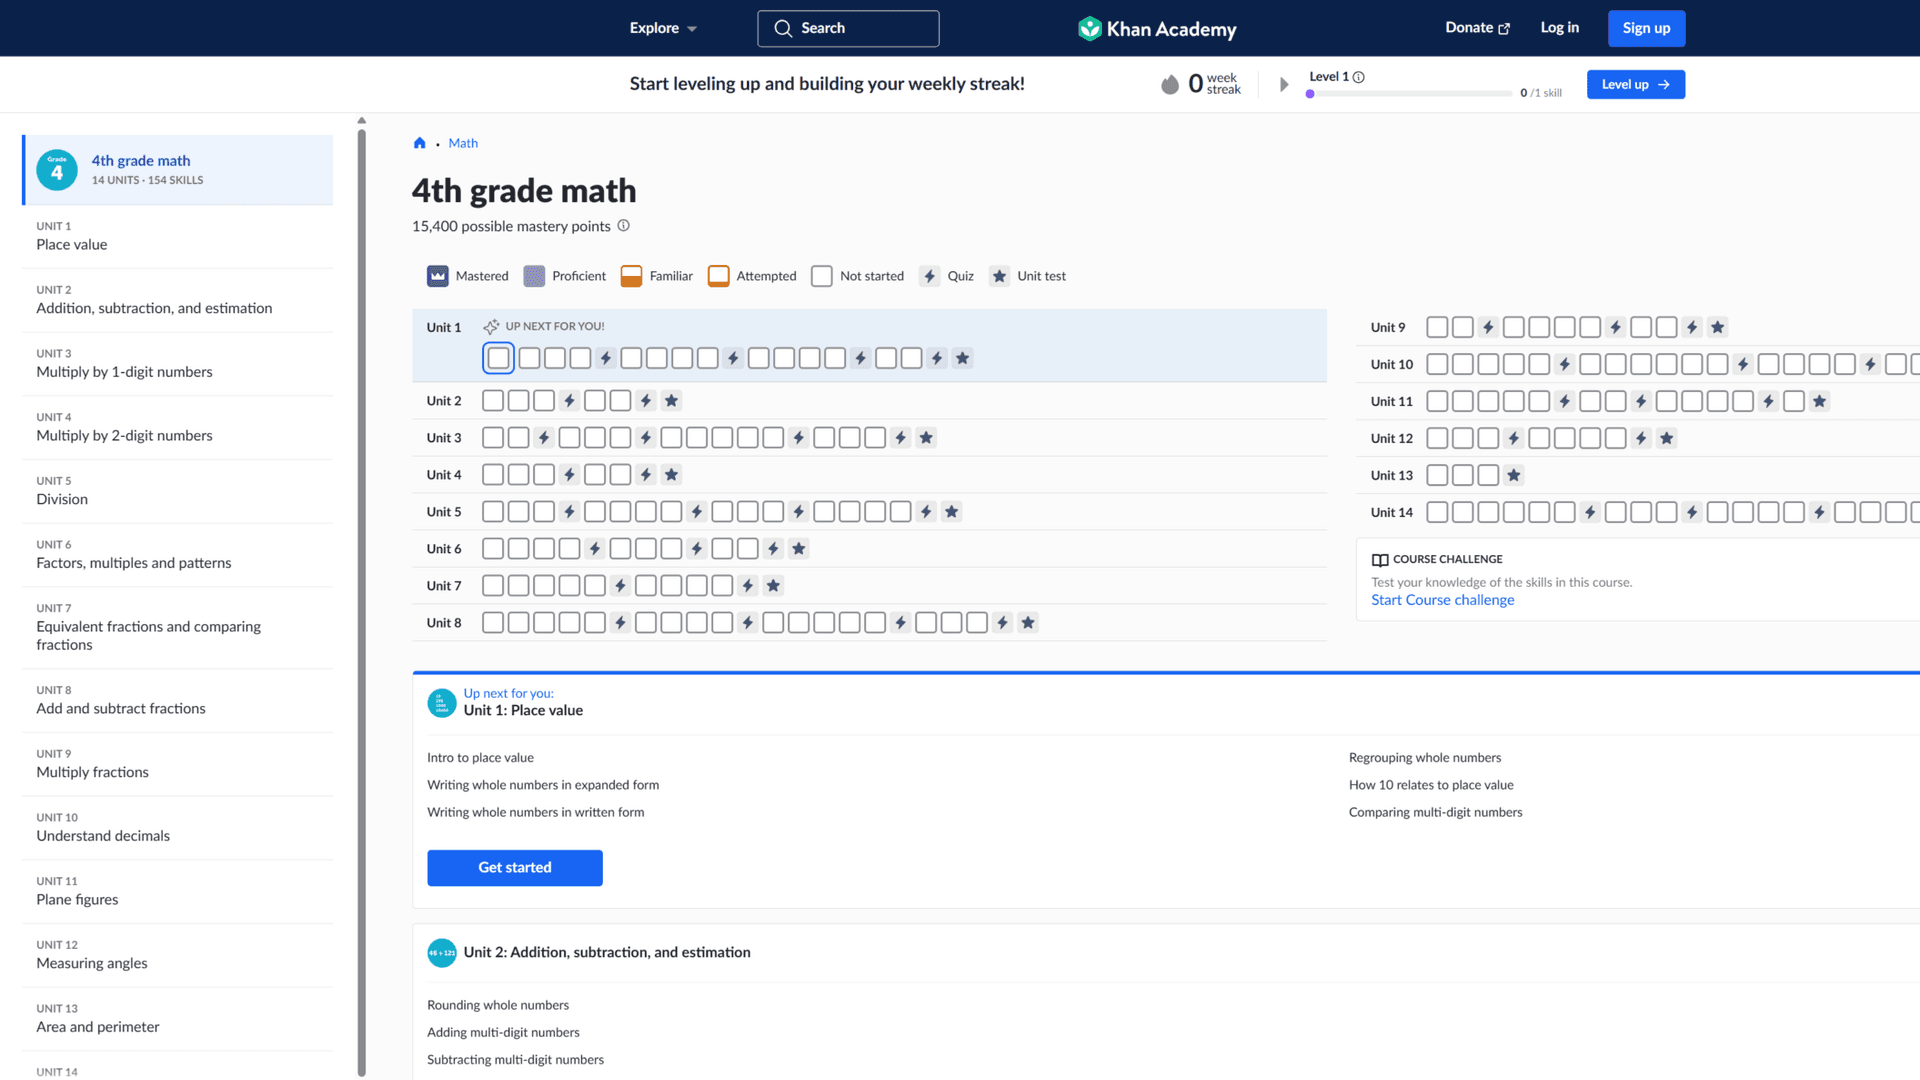Click the Not started legend checkbox
Image resolution: width=1920 pixels, height=1080 pixels.
pos(822,276)
